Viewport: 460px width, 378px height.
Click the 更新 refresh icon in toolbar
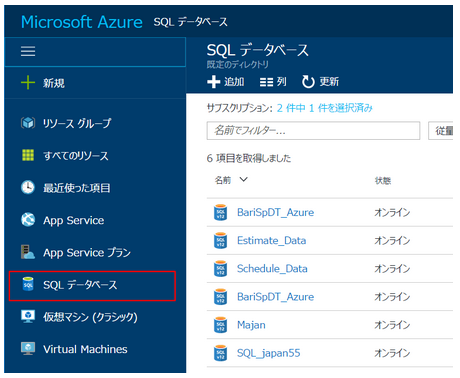pyautogui.click(x=308, y=82)
